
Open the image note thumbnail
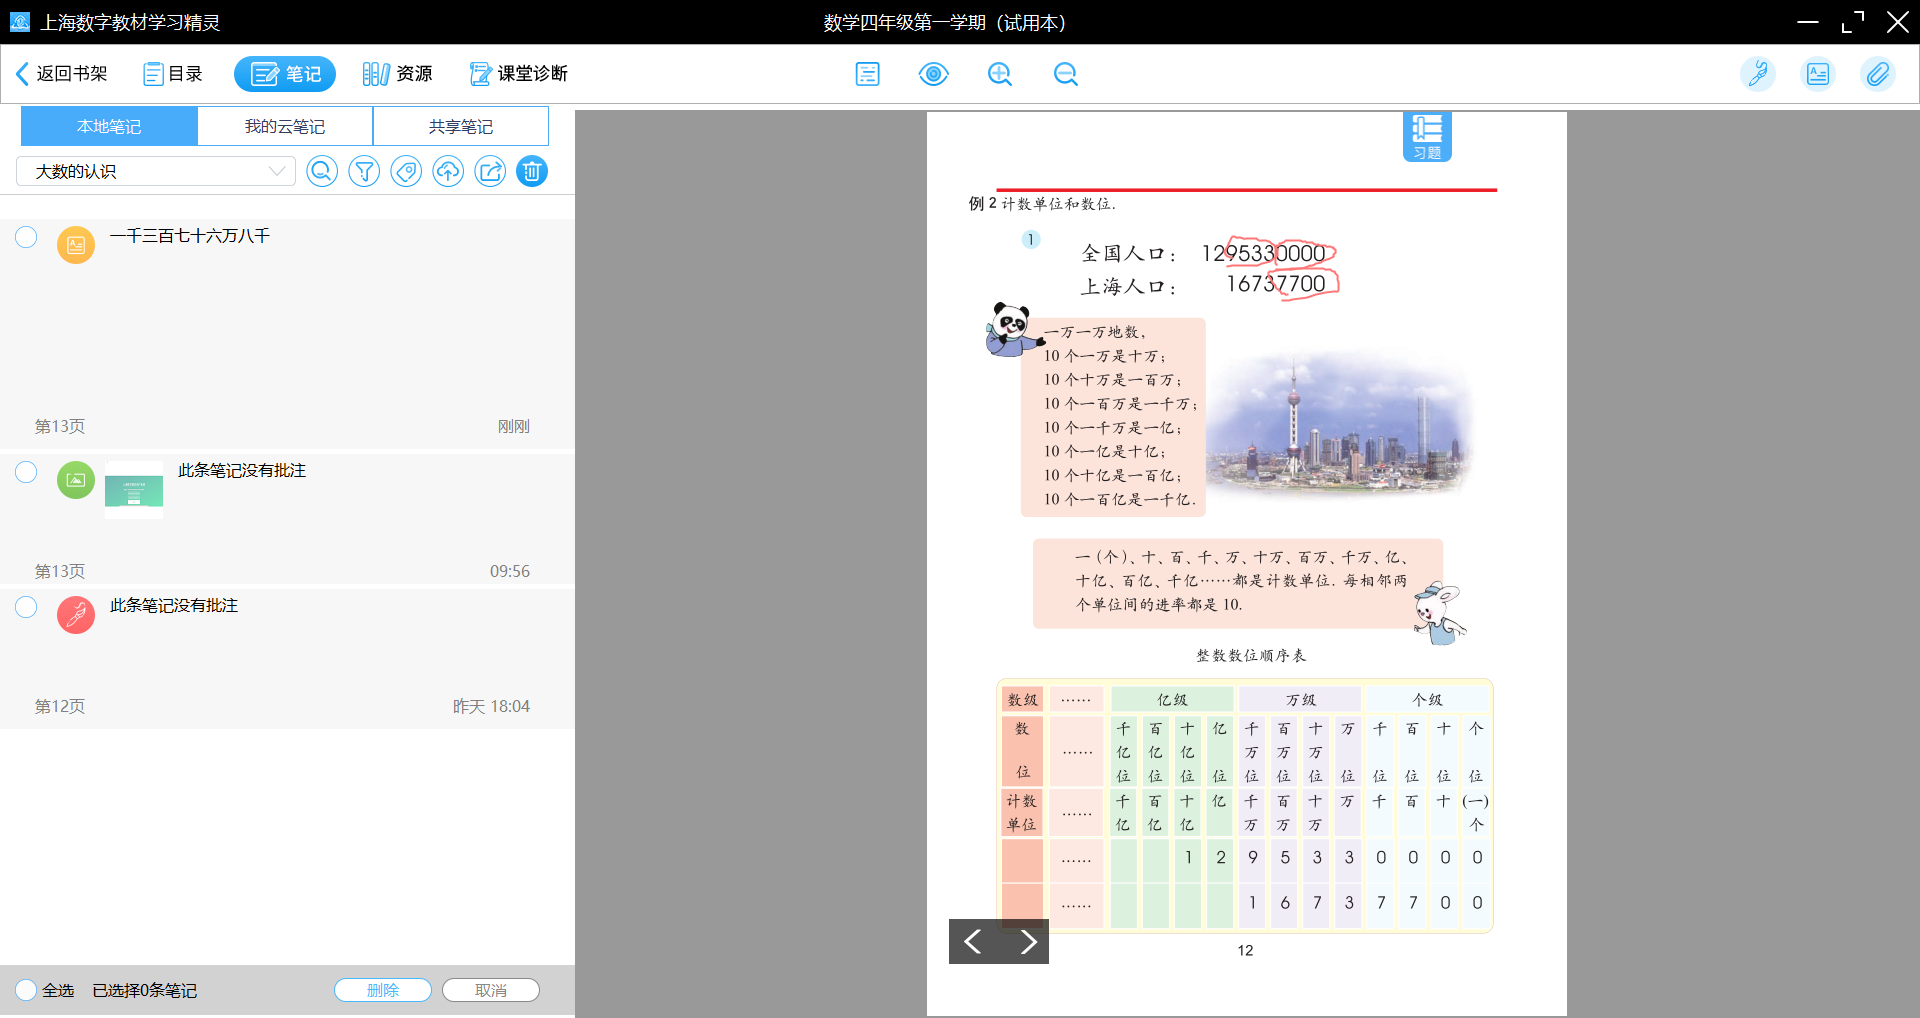pyautogui.click(x=134, y=489)
